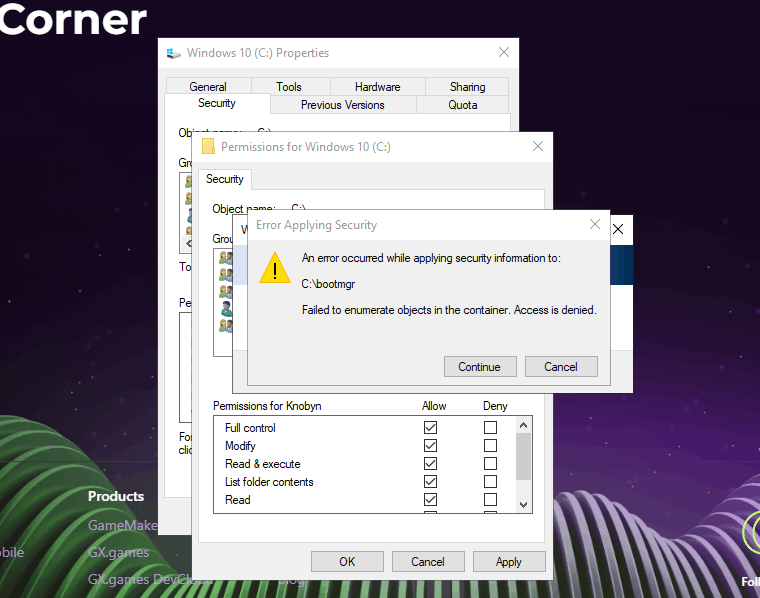This screenshot has width=760, height=598.
Task: Toggle Allow checkbox for Full control
Action: pos(430,427)
